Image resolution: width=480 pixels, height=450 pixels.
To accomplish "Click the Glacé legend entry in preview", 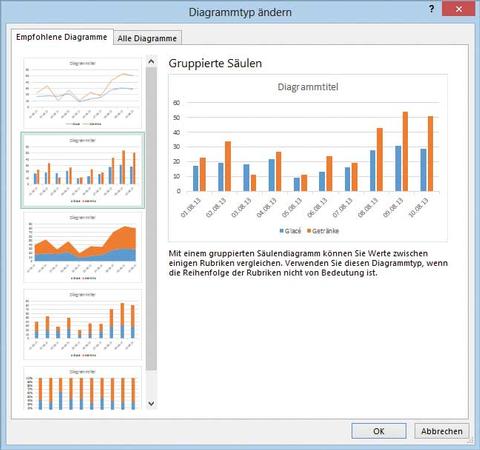I will click(290, 231).
